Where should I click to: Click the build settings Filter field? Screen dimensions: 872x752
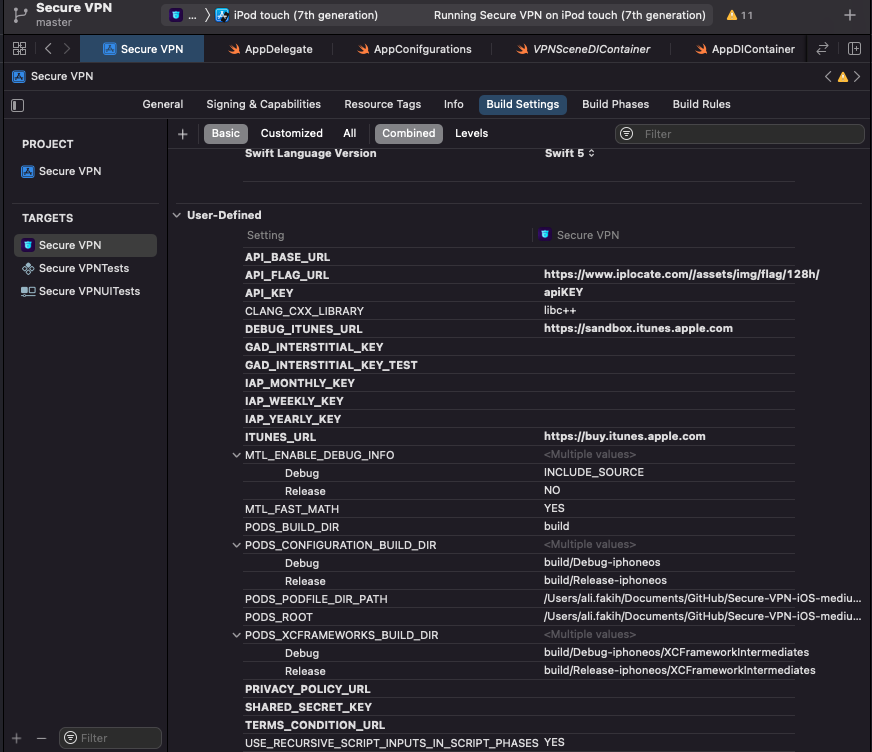[x=740, y=134]
